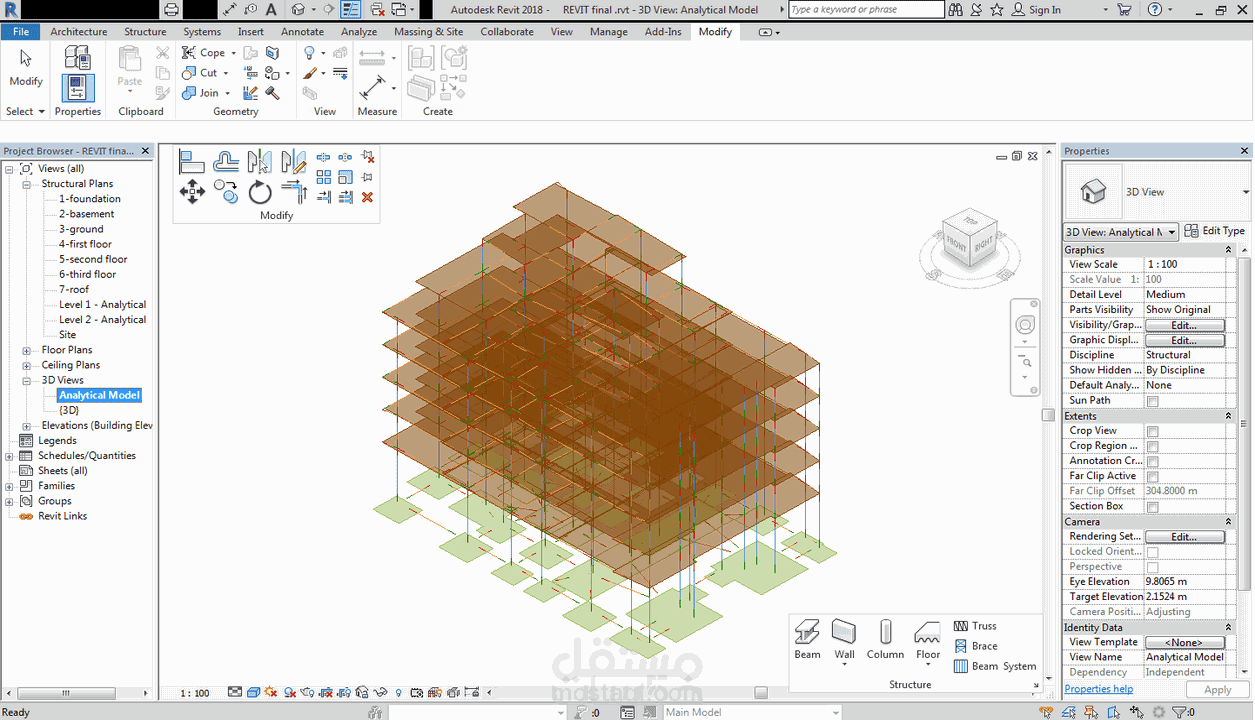Open the Properties help link
This screenshot has height=720, width=1255.
click(x=1099, y=689)
